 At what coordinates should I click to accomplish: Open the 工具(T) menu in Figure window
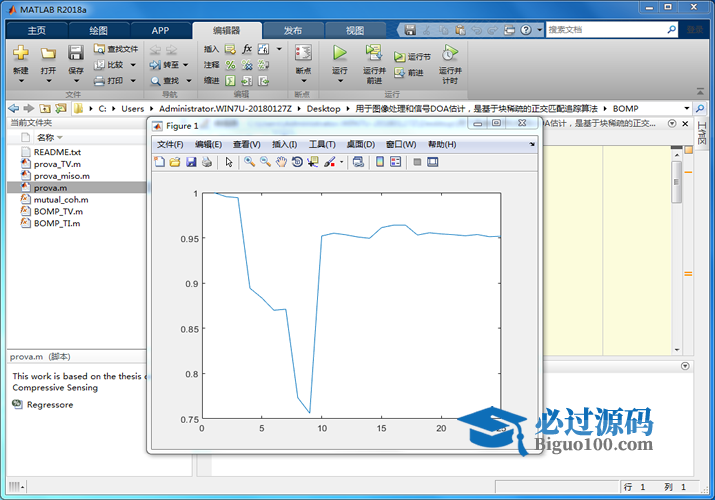click(322, 144)
